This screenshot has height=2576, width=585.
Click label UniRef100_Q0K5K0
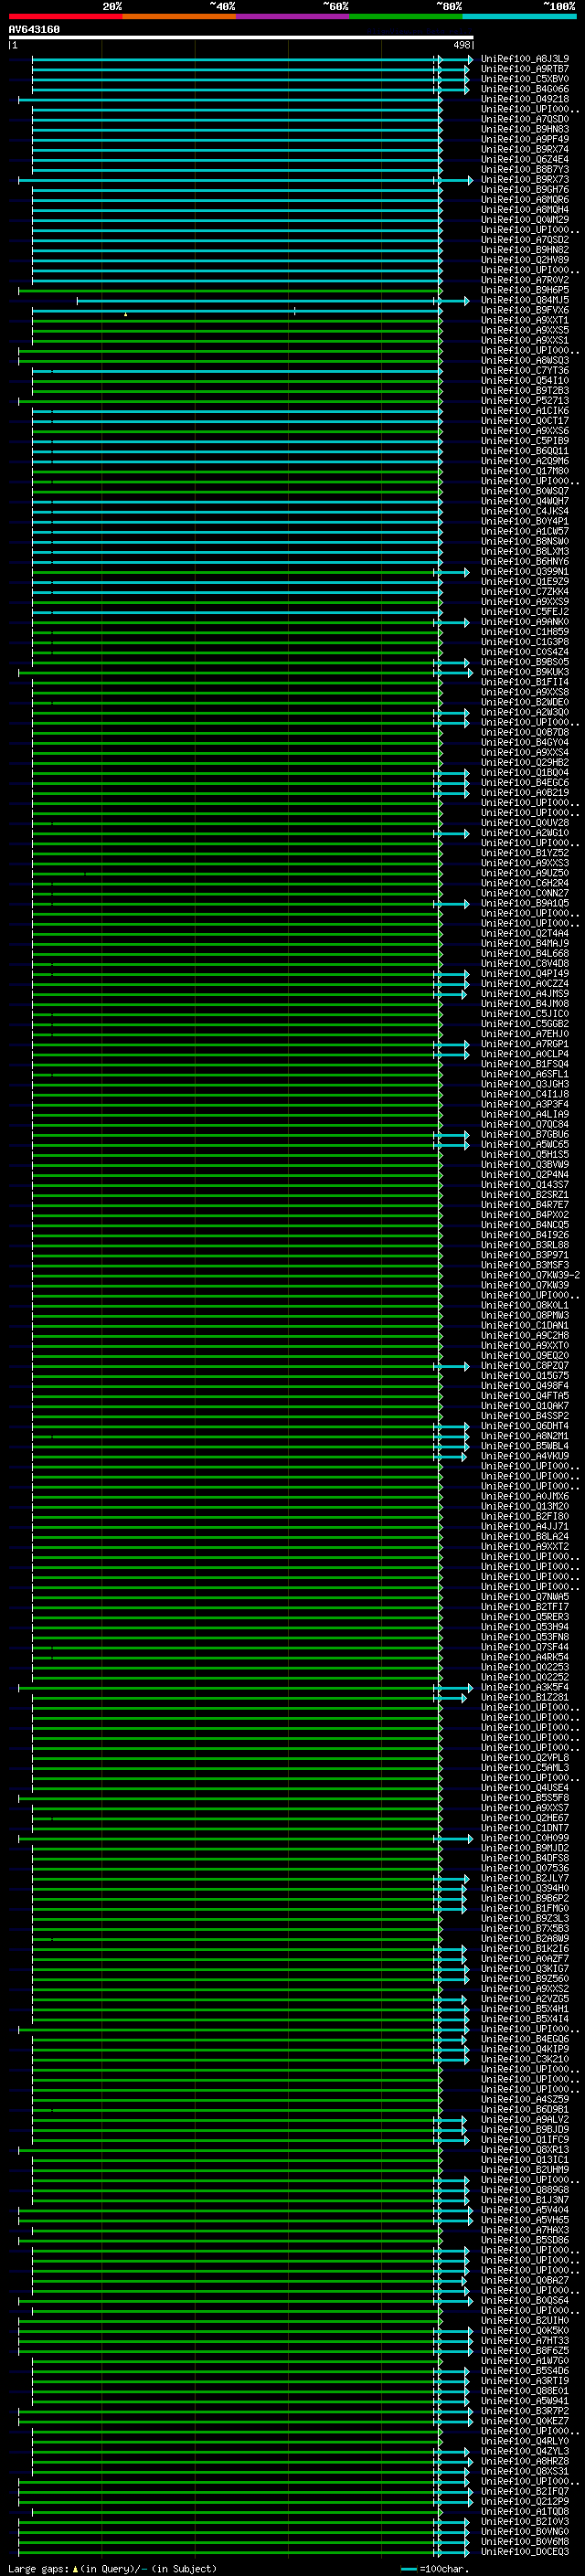pos(525,2330)
